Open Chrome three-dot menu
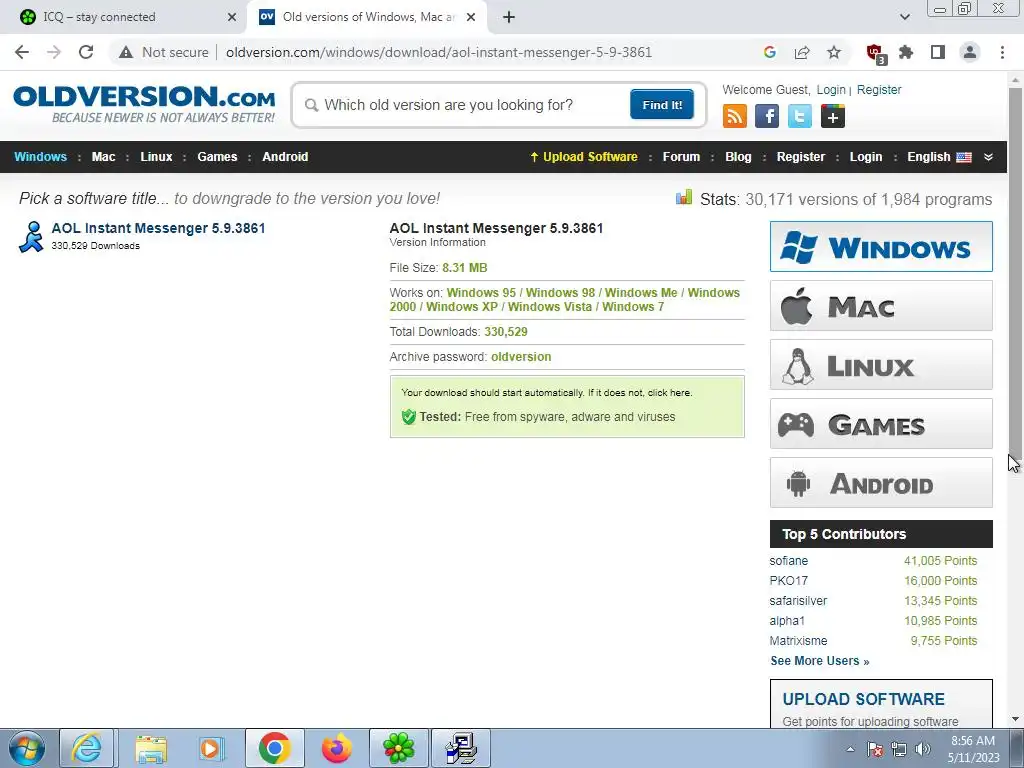1024x768 pixels. point(1002,52)
